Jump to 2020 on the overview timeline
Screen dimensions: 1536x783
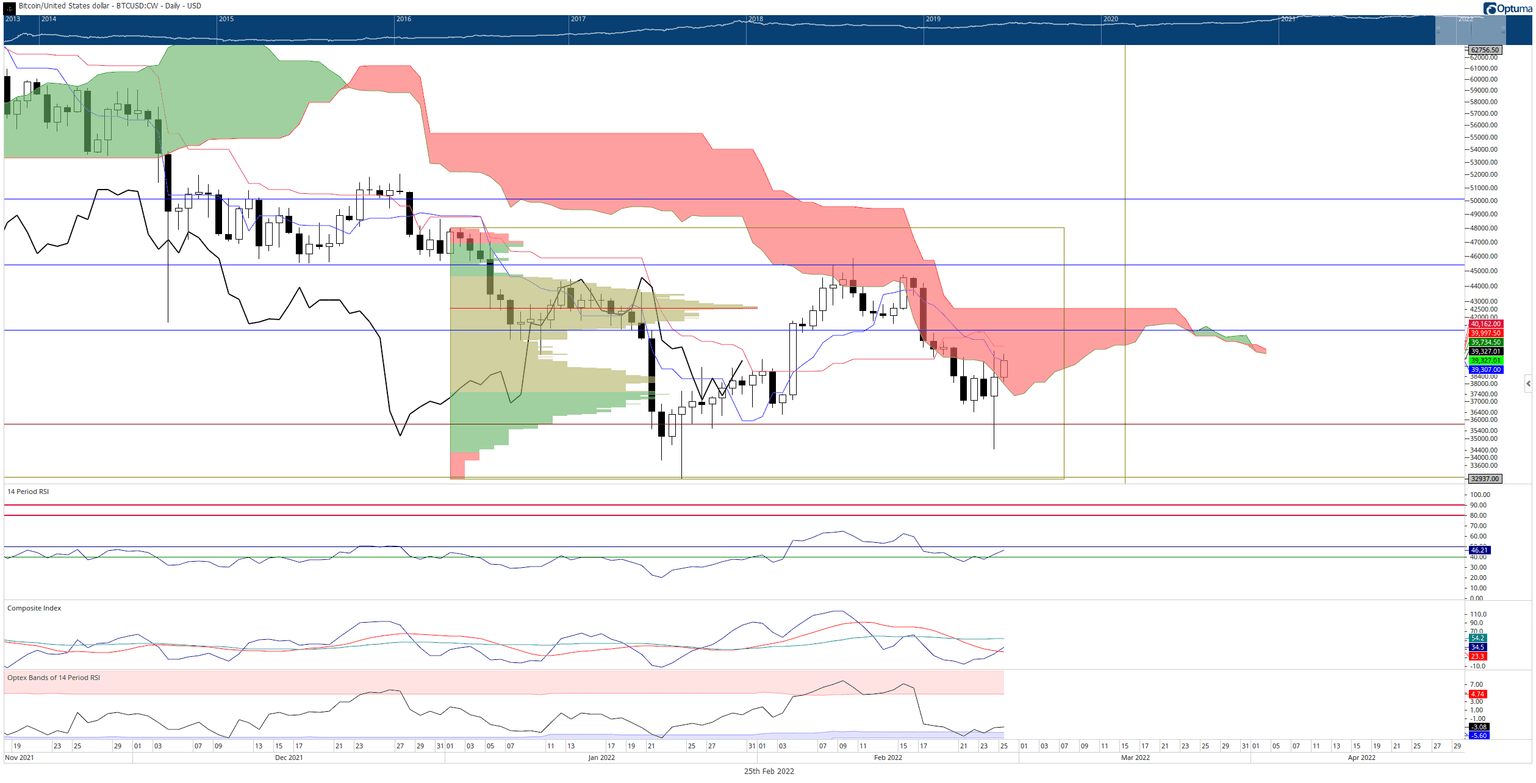point(1111,19)
